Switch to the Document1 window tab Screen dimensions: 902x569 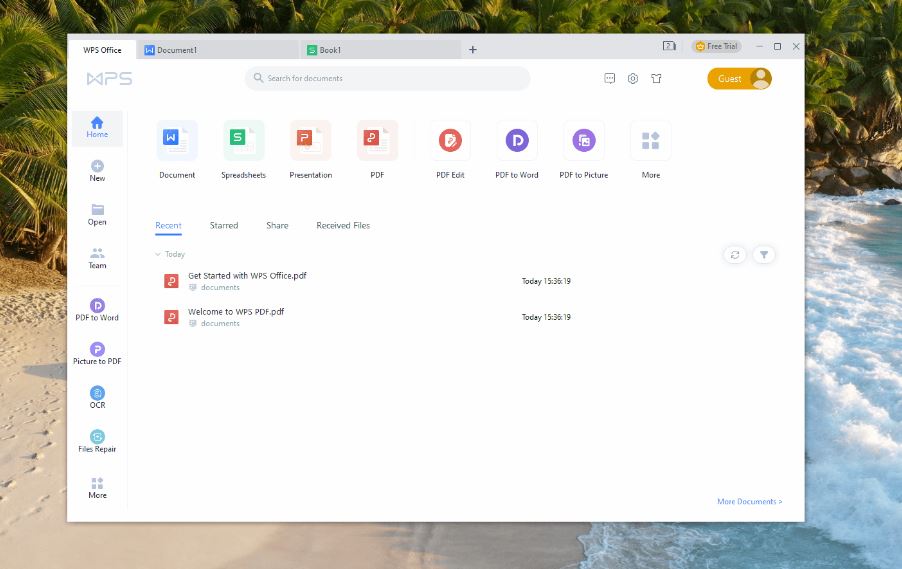click(x=217, y=50)
